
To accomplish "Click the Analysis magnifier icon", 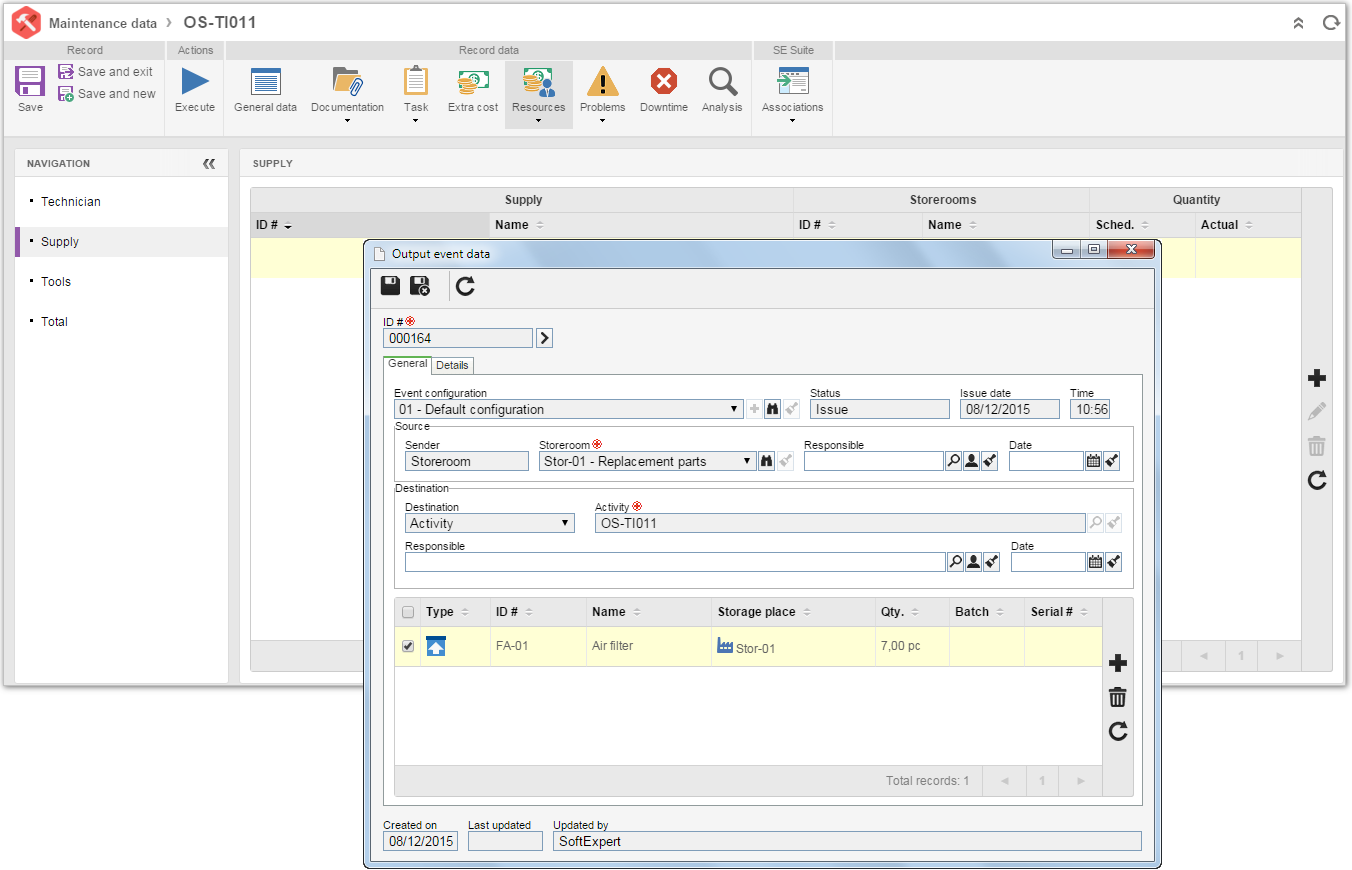I will pyautogui.click(x=722, y=81).
